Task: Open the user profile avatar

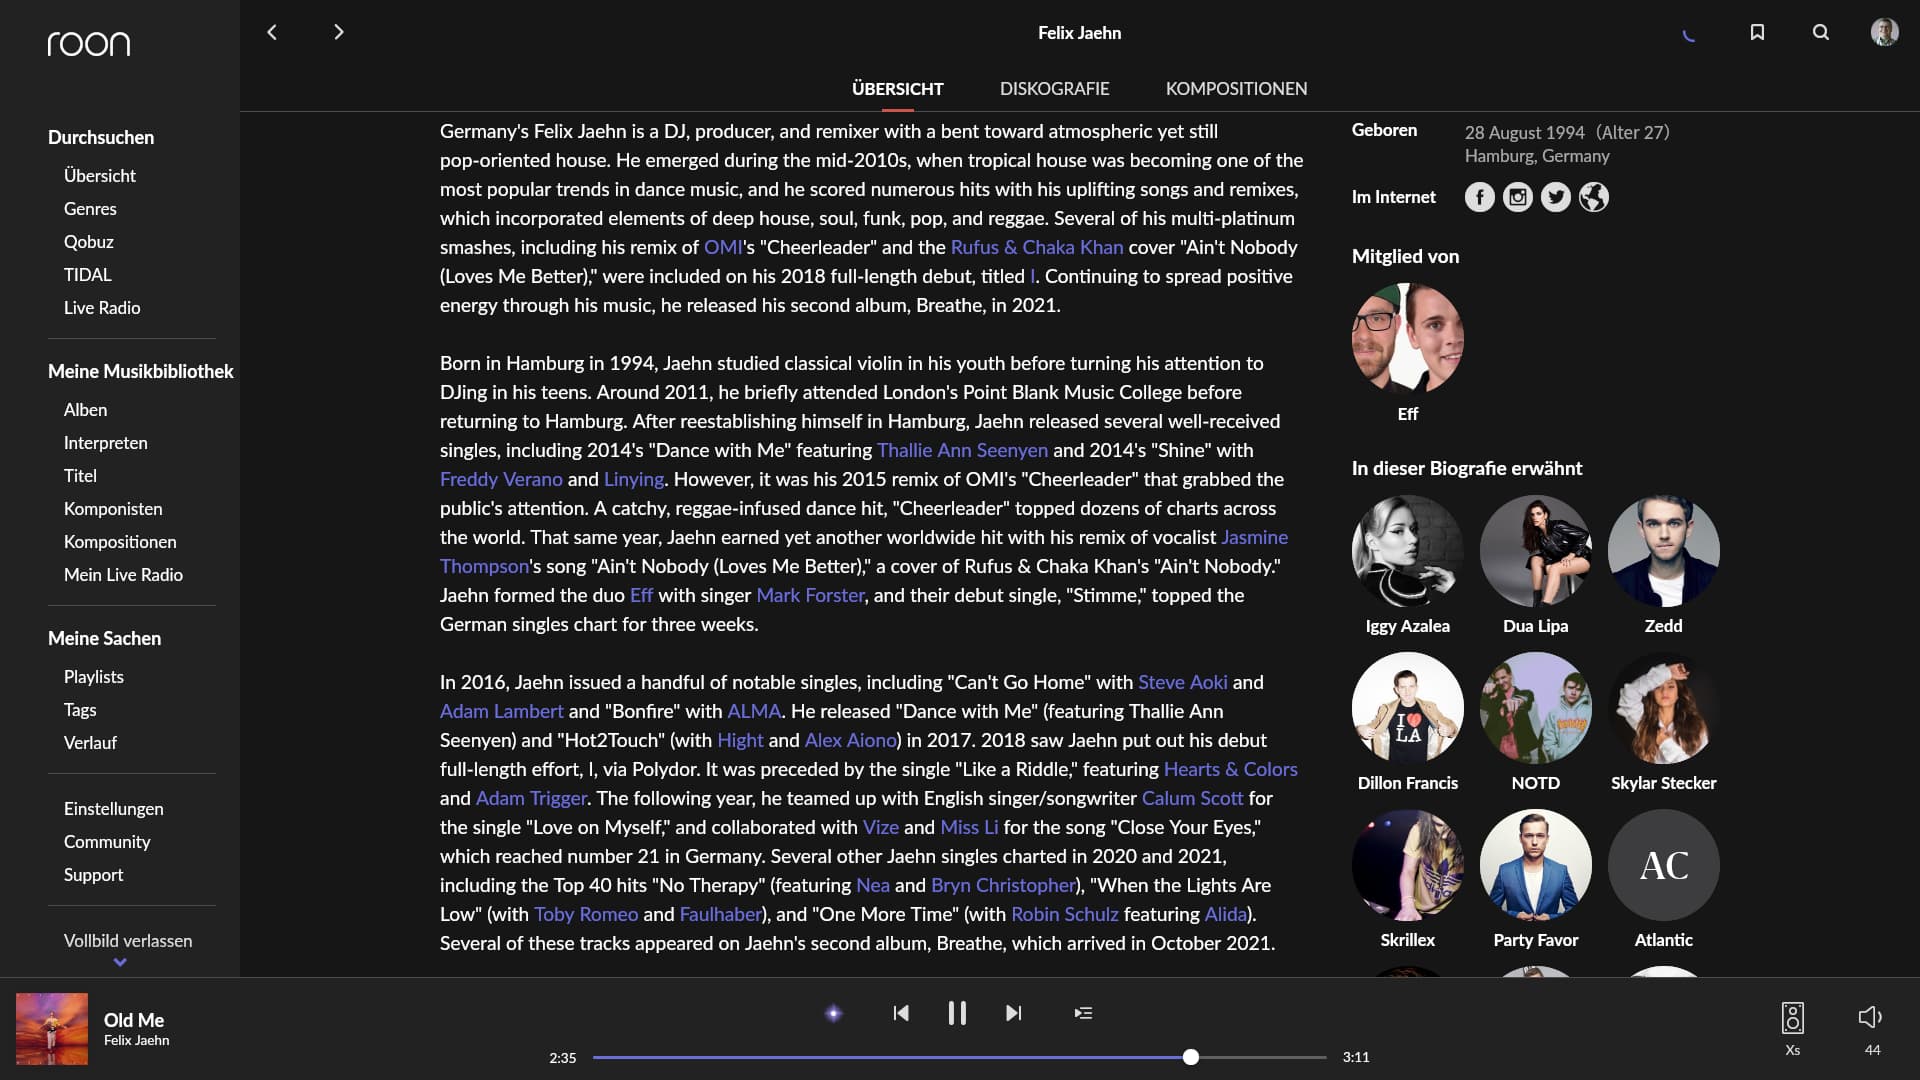Action: pyautogui.click(x=1884, y=32)
